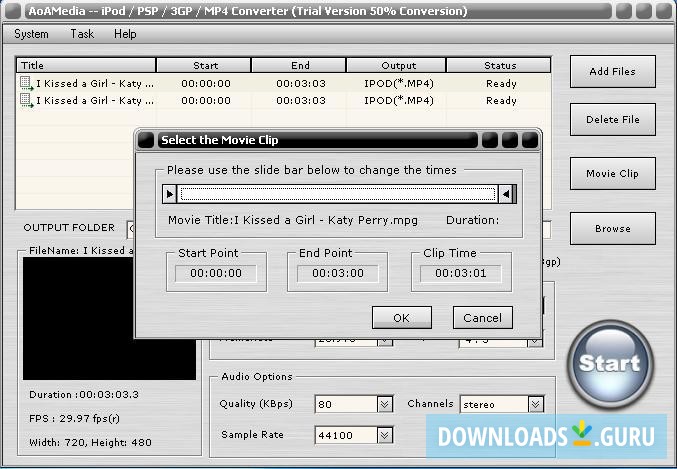This screenshot has height=469, width=677.
Task: Expand the Sample Rate 44100 dropdown
Action: [384, 435]
